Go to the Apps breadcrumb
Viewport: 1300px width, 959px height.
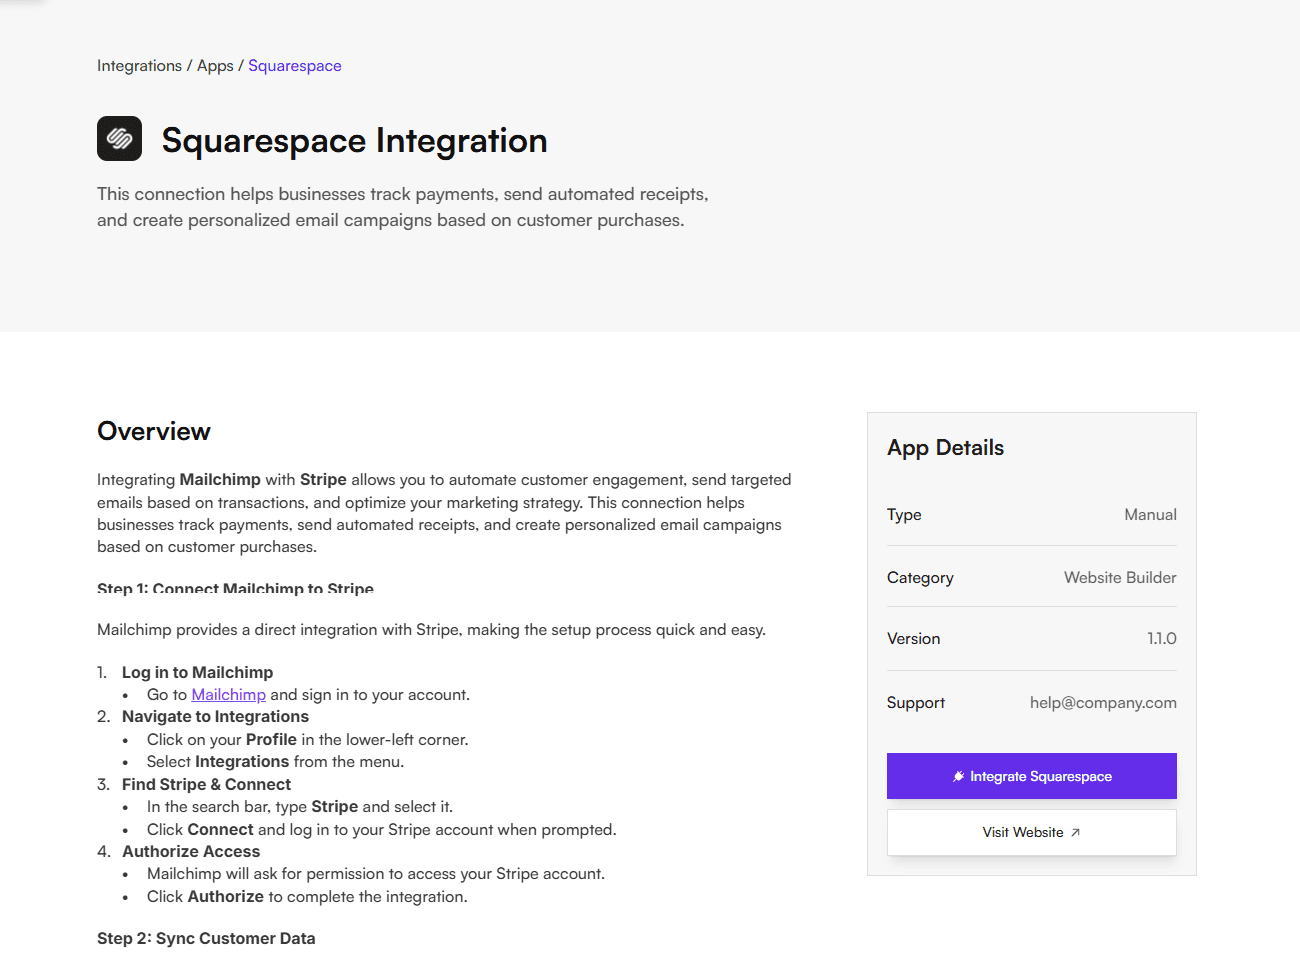(215, 66)
